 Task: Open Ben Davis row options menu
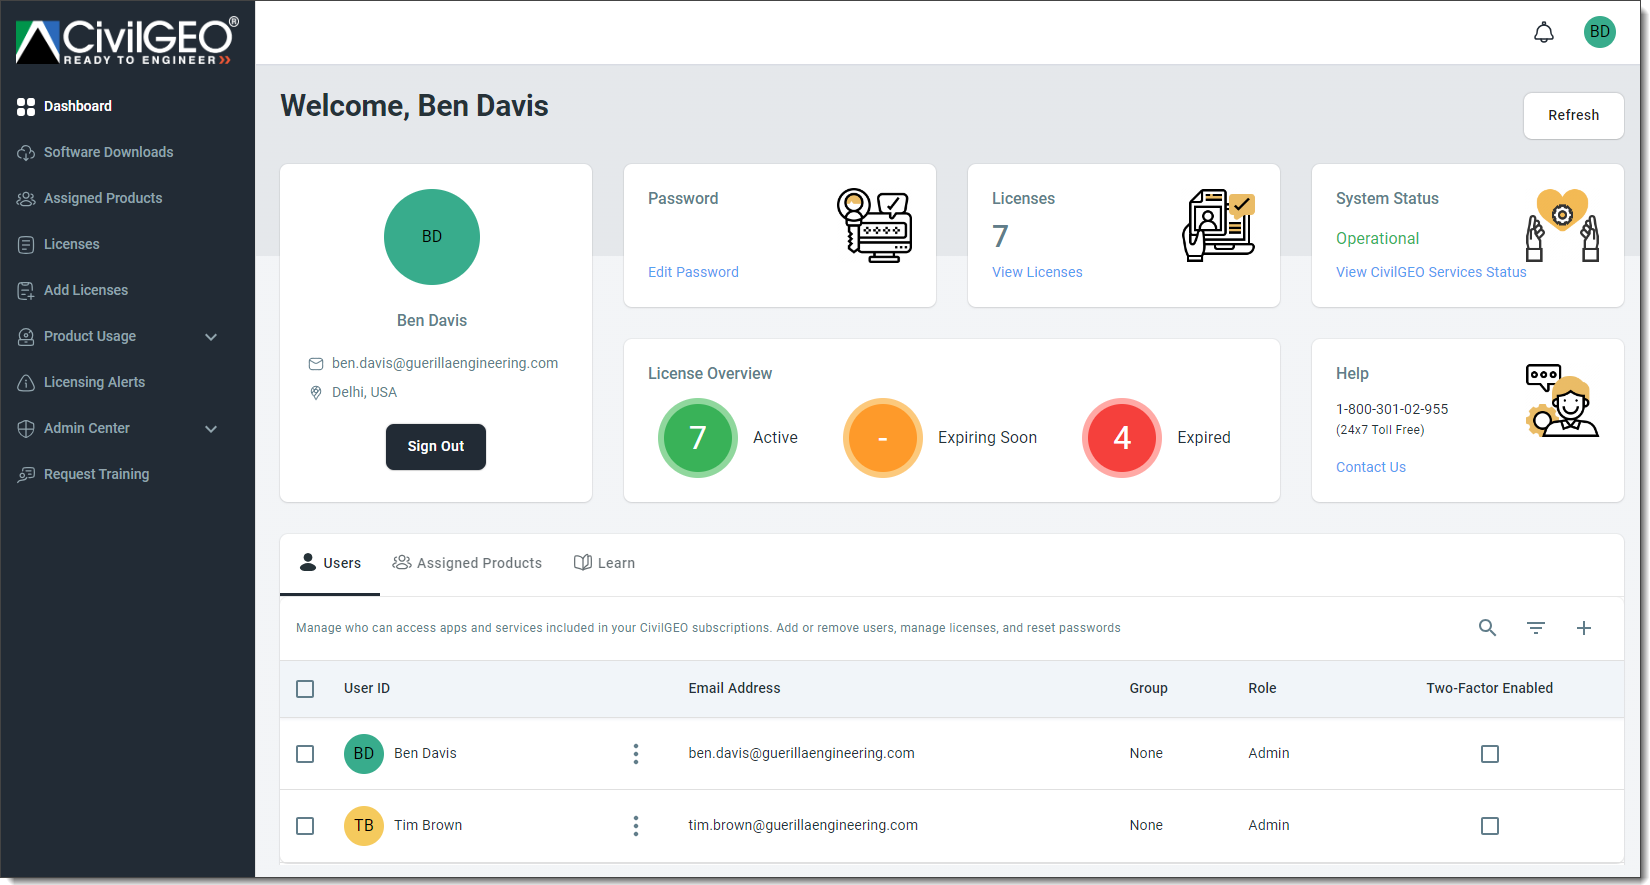click(636, 754)
